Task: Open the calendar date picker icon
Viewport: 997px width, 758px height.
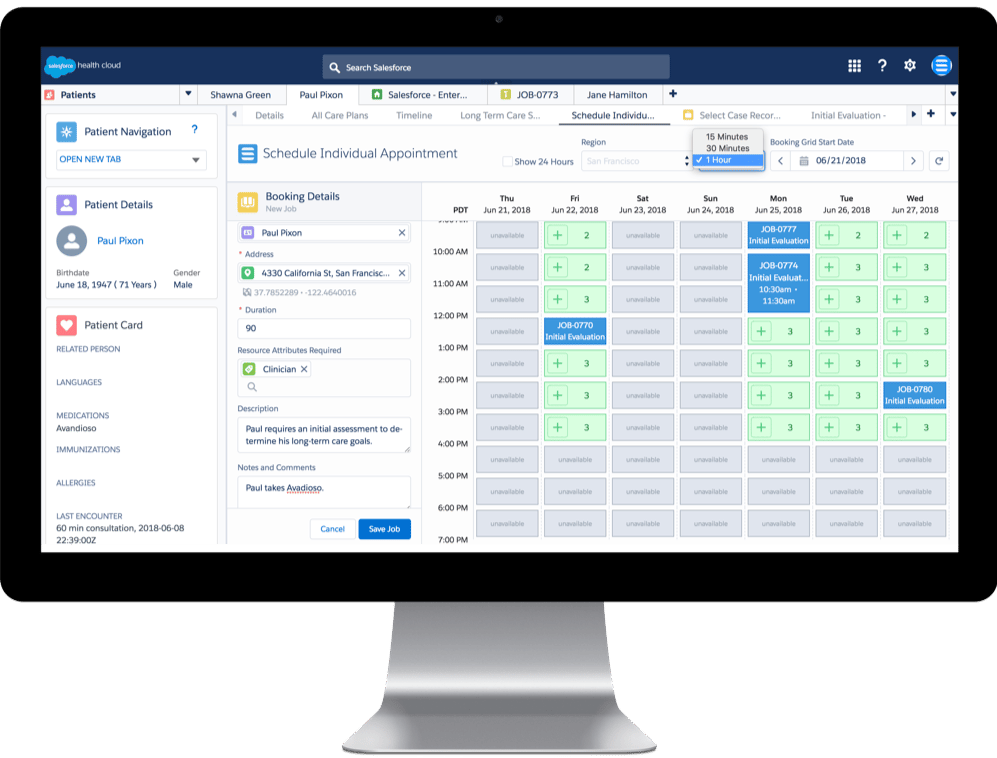Action: (804, 161)
